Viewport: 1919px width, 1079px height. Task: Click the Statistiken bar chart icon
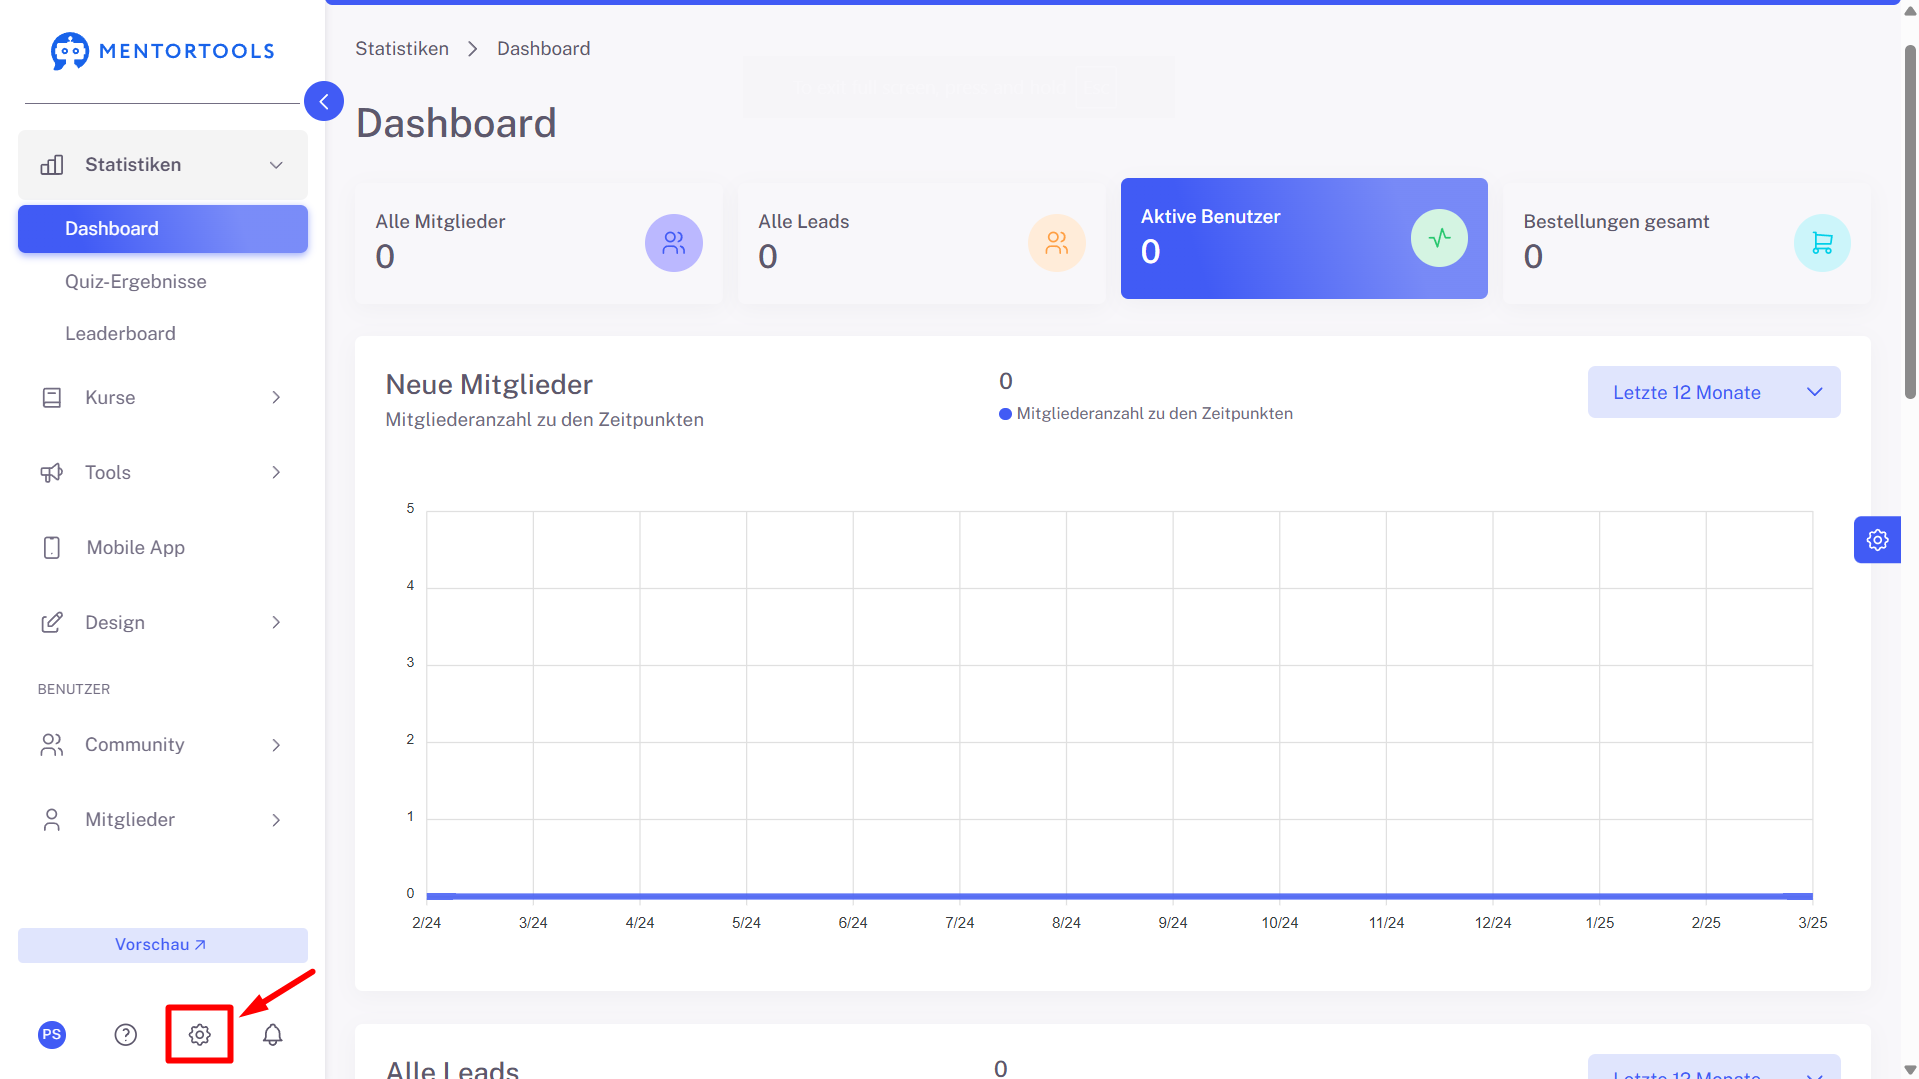tap(52, 165)
